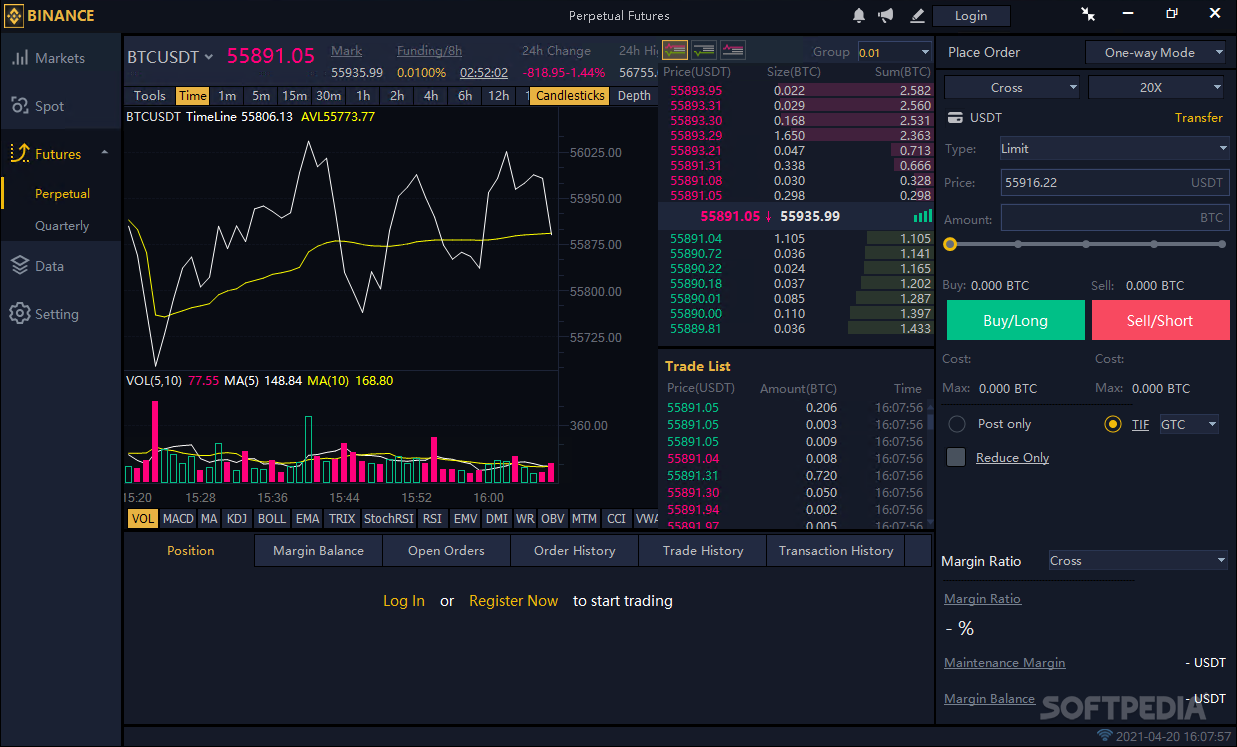This screenshot has width=1237, height=747.
Task: Open notifications bell icon
Action: [x=859, y=15]
